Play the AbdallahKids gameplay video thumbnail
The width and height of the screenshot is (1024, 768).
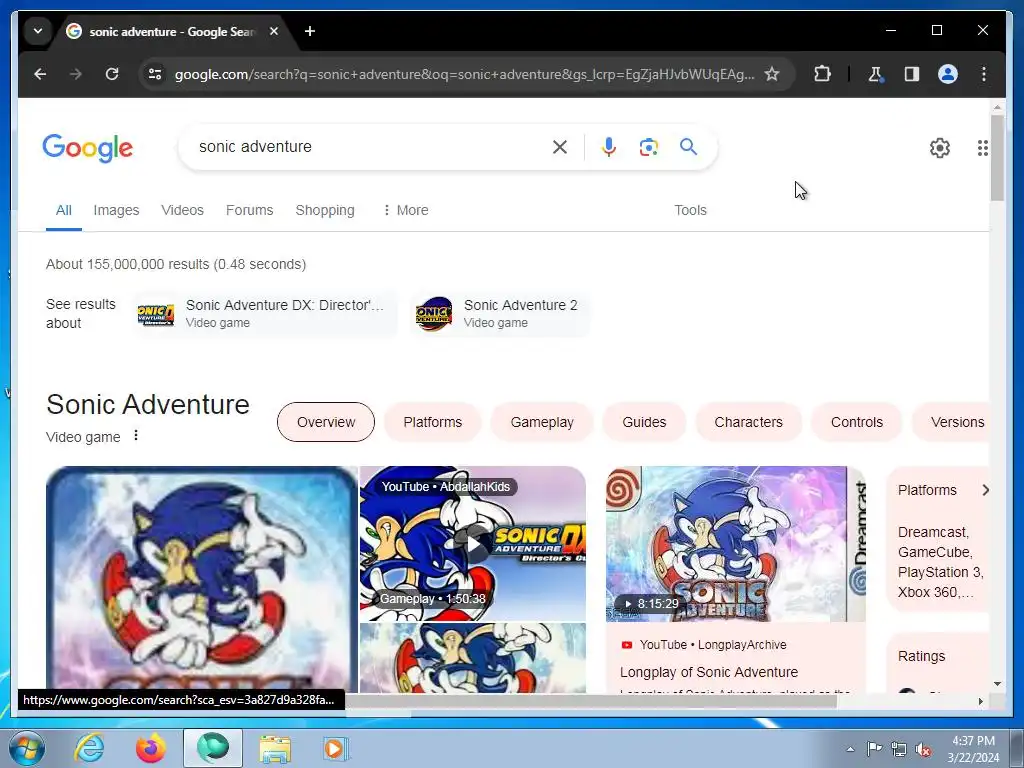473,543
